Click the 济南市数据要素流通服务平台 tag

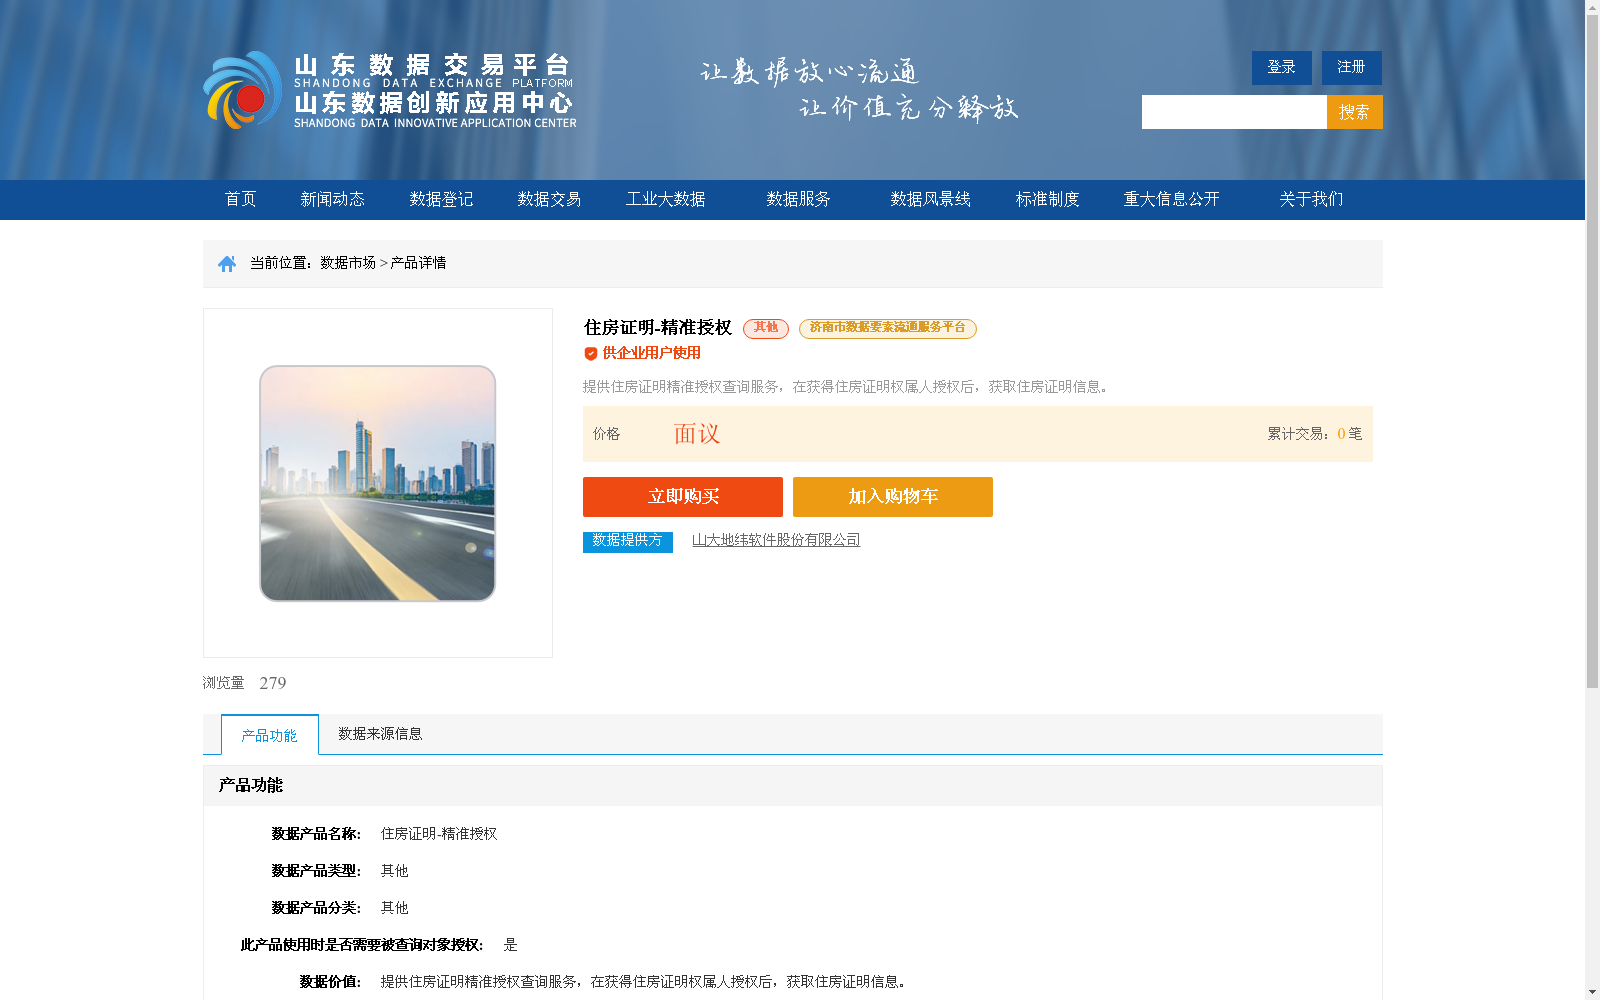(x=887, y=328)
